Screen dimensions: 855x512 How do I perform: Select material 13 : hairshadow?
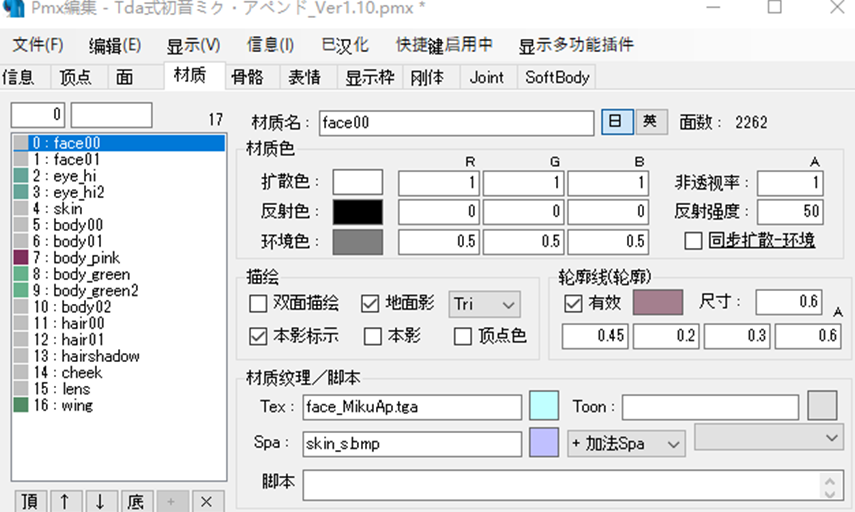(119, 356)
